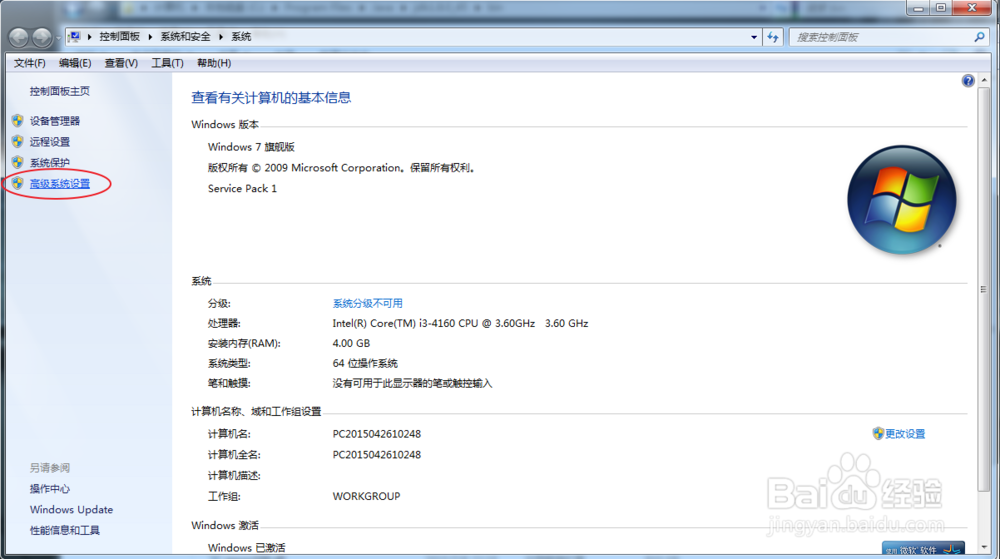Click shield icon beside 更改设置
This screenshot has width=1000, height=559.
tap(878, 433)
